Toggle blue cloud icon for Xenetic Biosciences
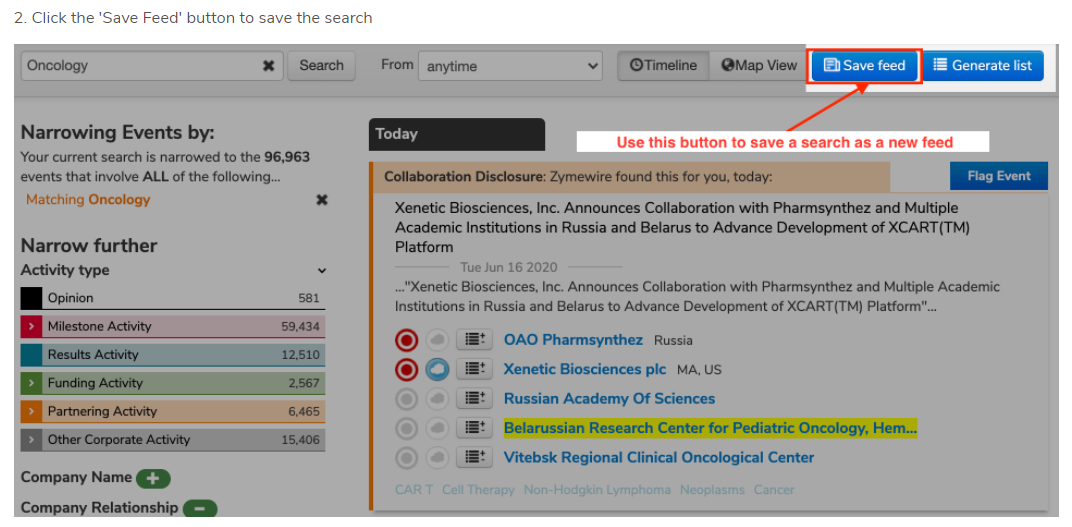Screen dimensions: 1072x527 coord(437,370)
